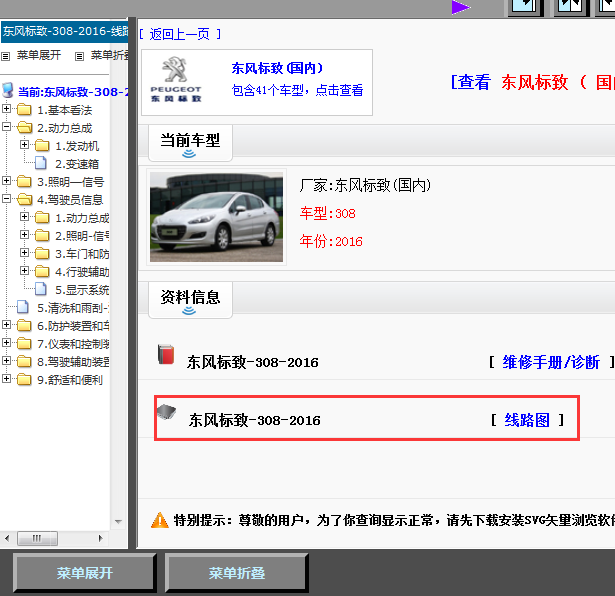Click the down arrow of tree vertical scrollbar
The height and width of the screenshot is (596, 615).
click(x=118, y=522)
